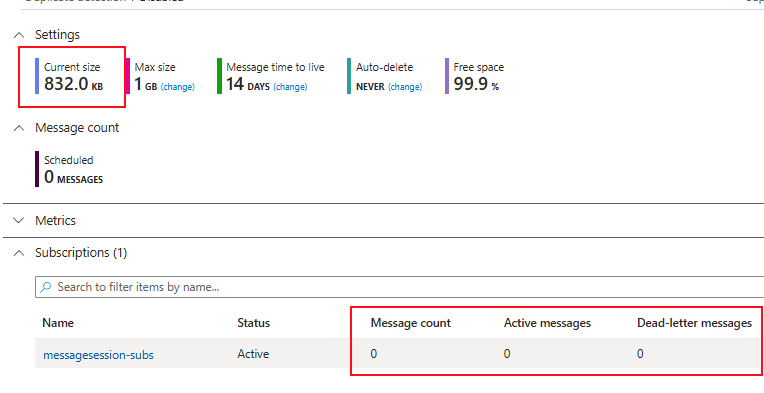Sort by the Dead-letter messages column header

pos(694,323)
